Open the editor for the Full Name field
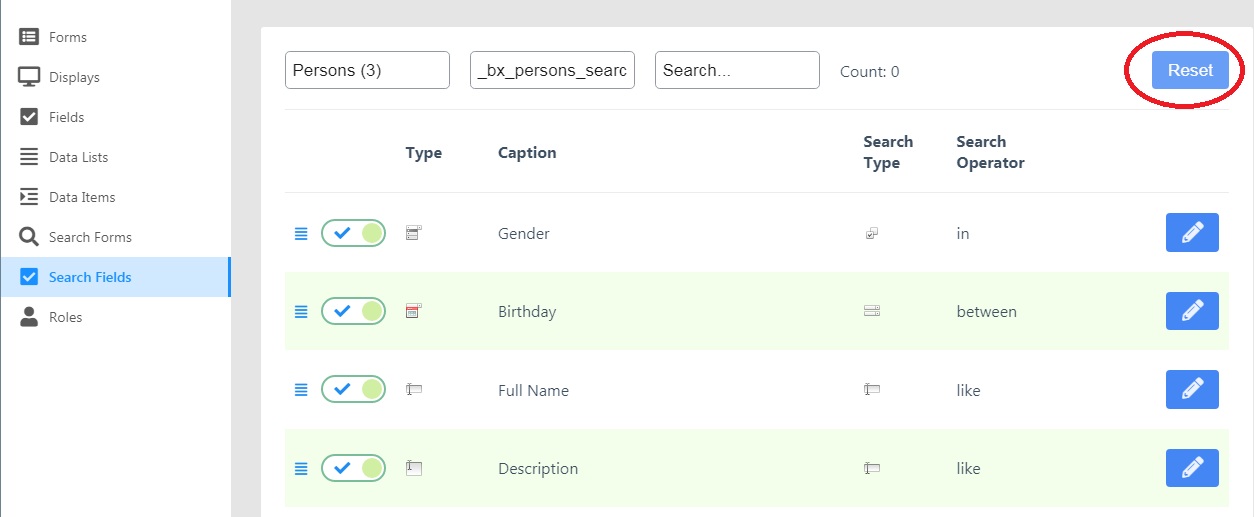 pos(1192,389)
